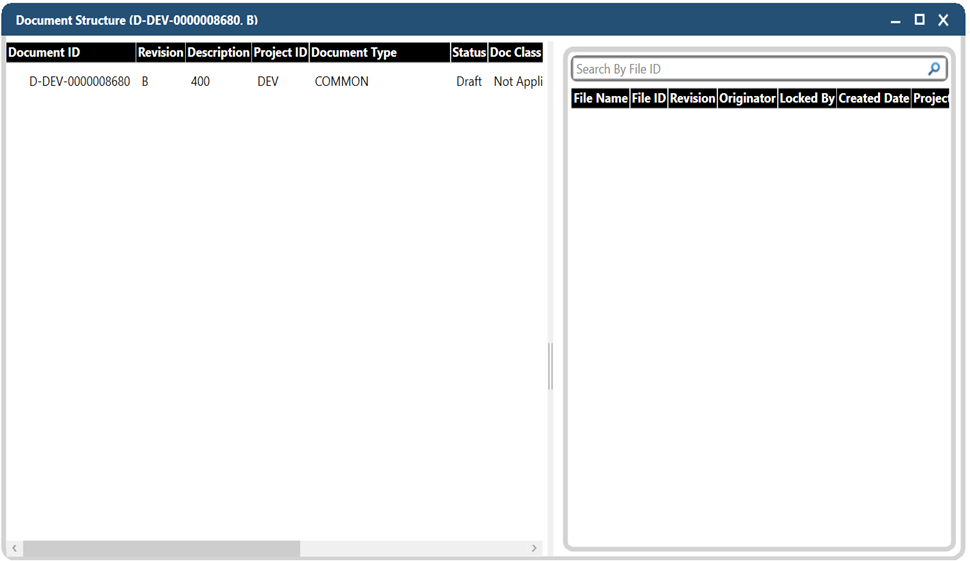Click the Originator column header
This screenshot has height=561, width=970.
[x=747, y=99]
